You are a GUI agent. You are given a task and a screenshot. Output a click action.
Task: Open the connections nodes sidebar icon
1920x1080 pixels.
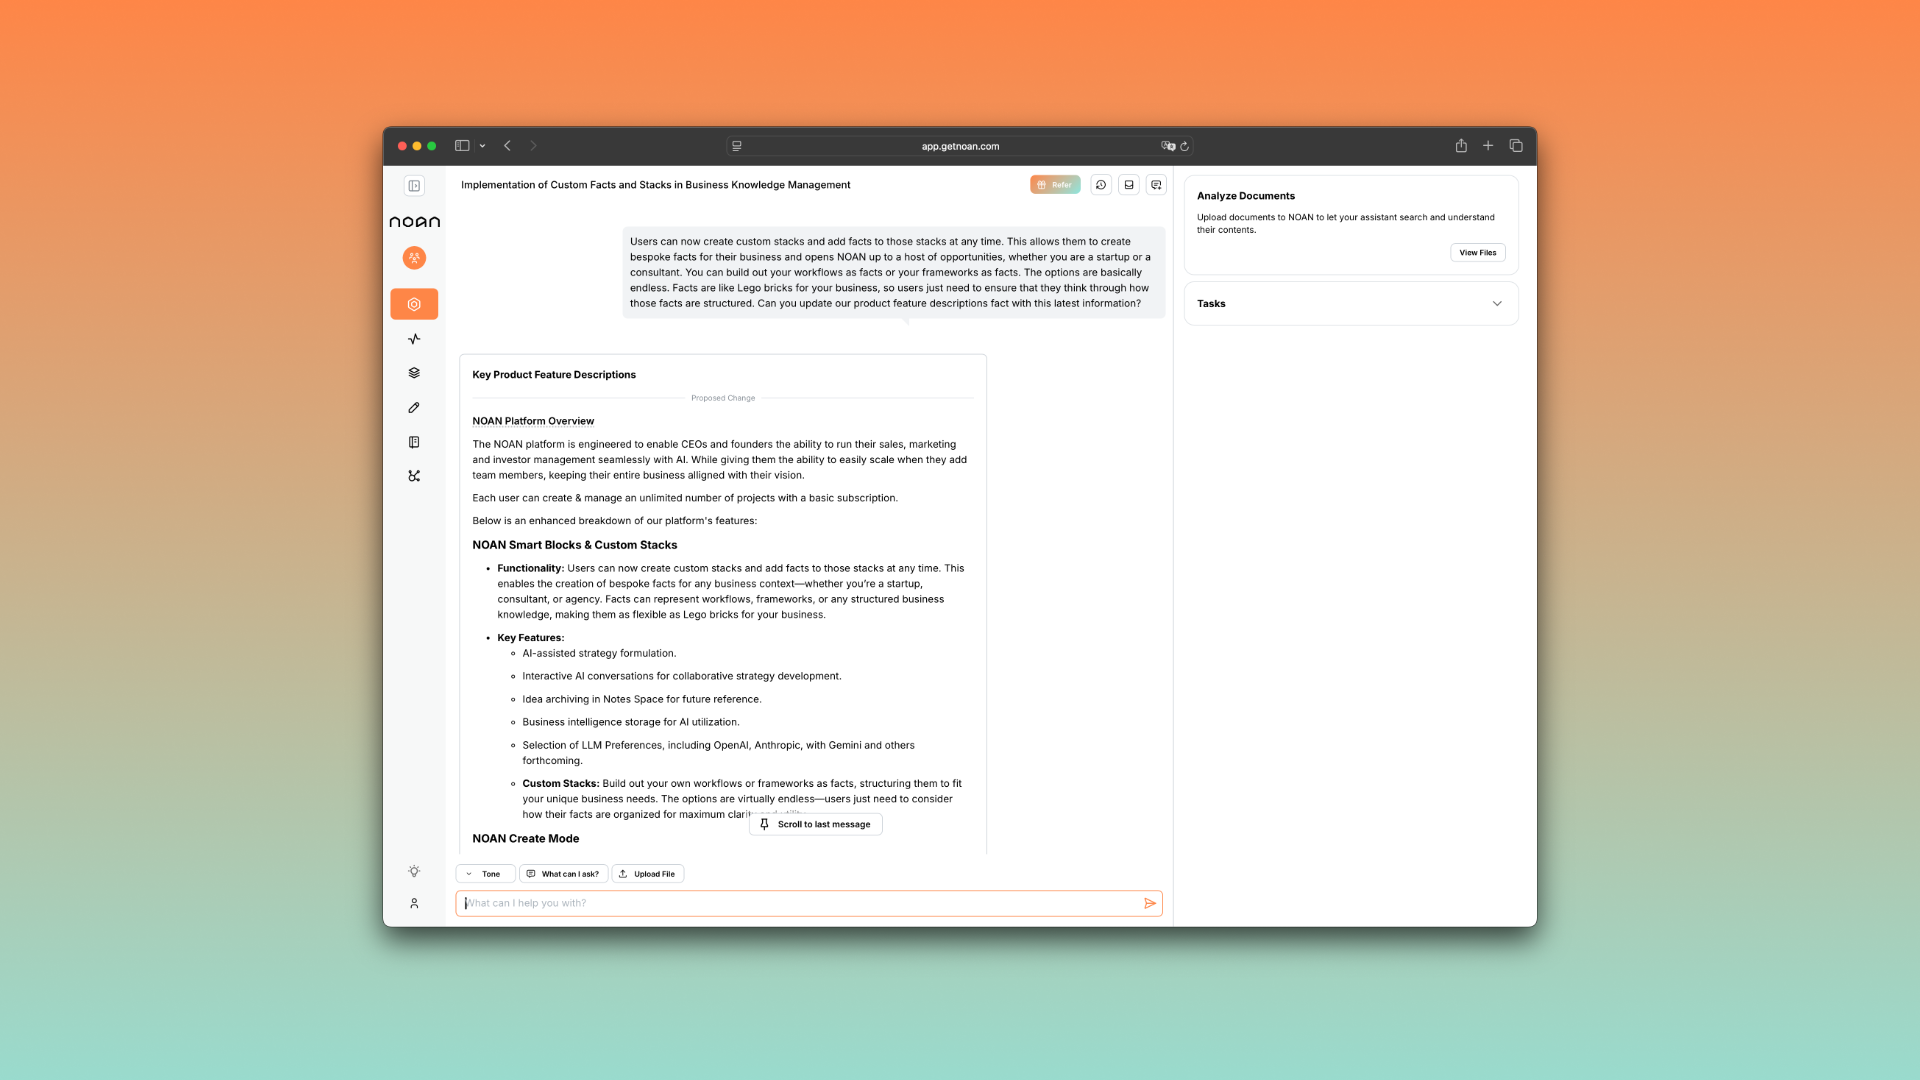(414, 476)
